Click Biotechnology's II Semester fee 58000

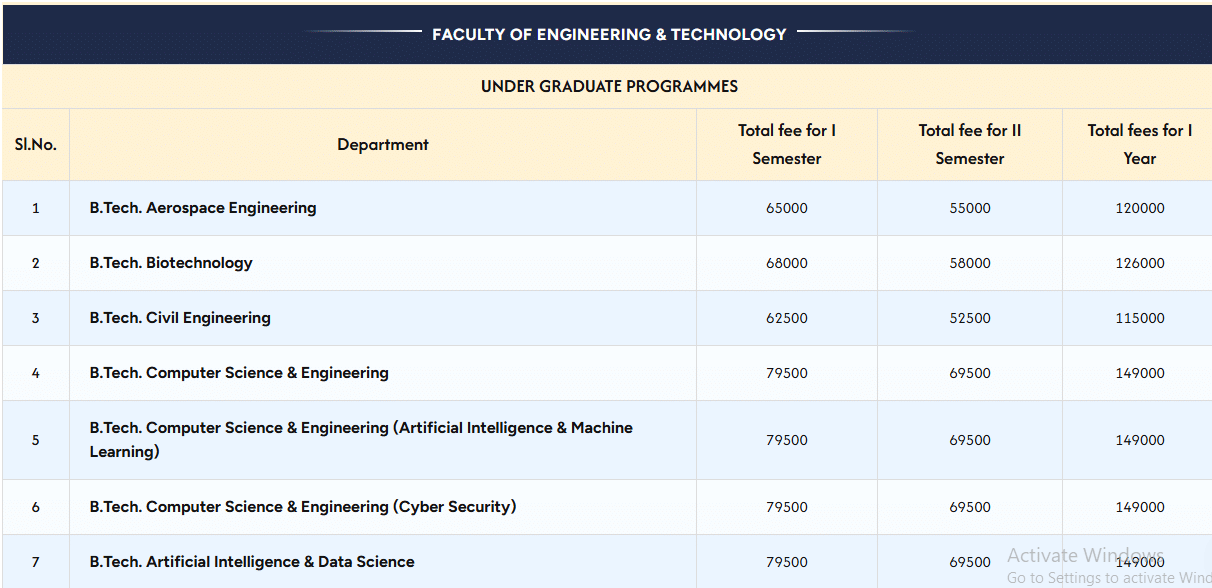pos(970,263)
